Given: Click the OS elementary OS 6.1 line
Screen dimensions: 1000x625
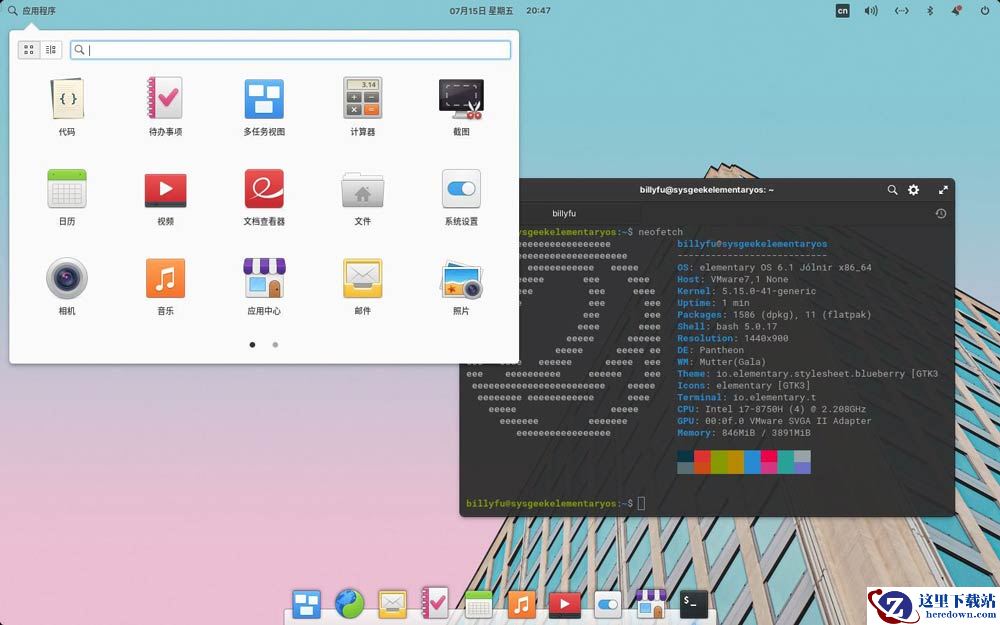Looking at the screenshot, I should pos(774,267).
